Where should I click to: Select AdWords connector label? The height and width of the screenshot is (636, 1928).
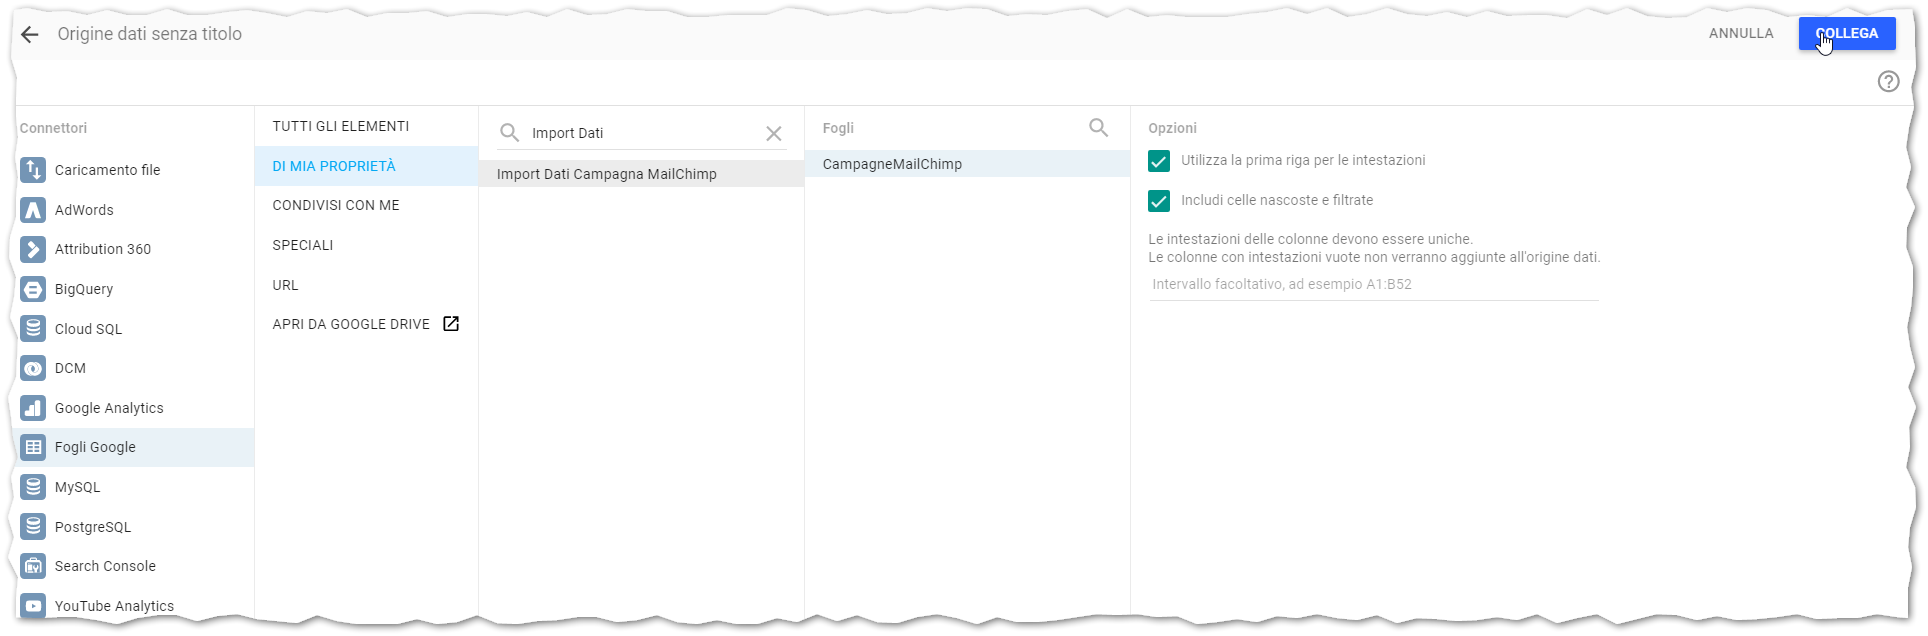pos(84,210)
